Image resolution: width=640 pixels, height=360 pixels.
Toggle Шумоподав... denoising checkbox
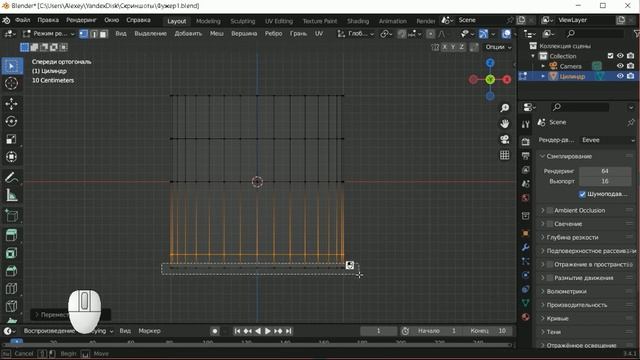(x=582, y=194)
